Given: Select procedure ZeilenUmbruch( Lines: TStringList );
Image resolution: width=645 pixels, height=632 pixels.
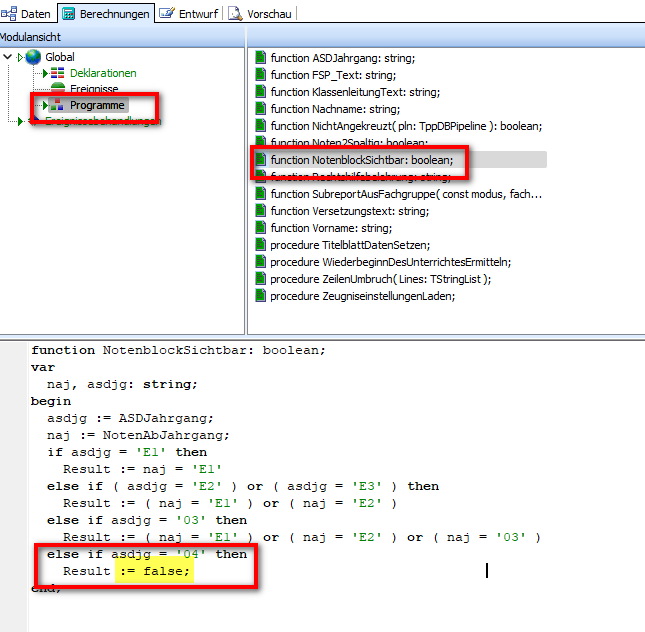Looking at the screenshot, I should (381, 279).
